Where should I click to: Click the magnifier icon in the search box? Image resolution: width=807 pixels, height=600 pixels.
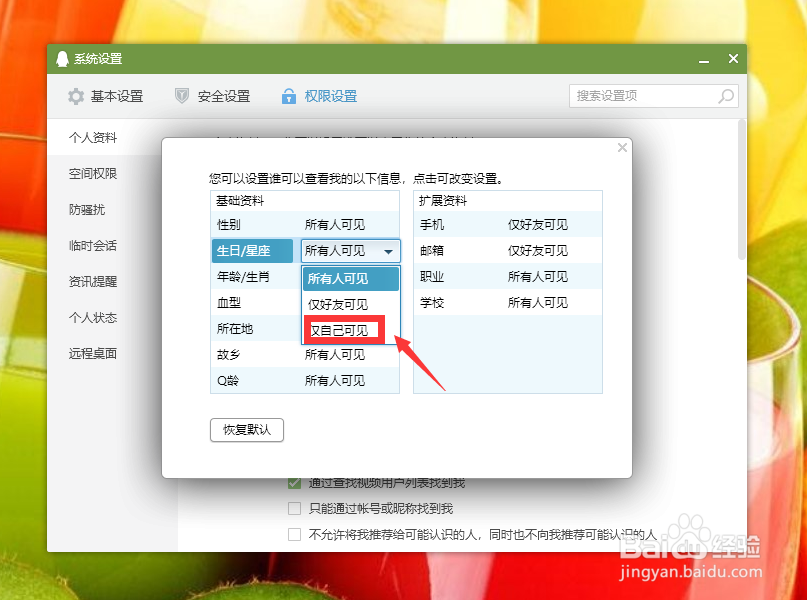[727, 96]
